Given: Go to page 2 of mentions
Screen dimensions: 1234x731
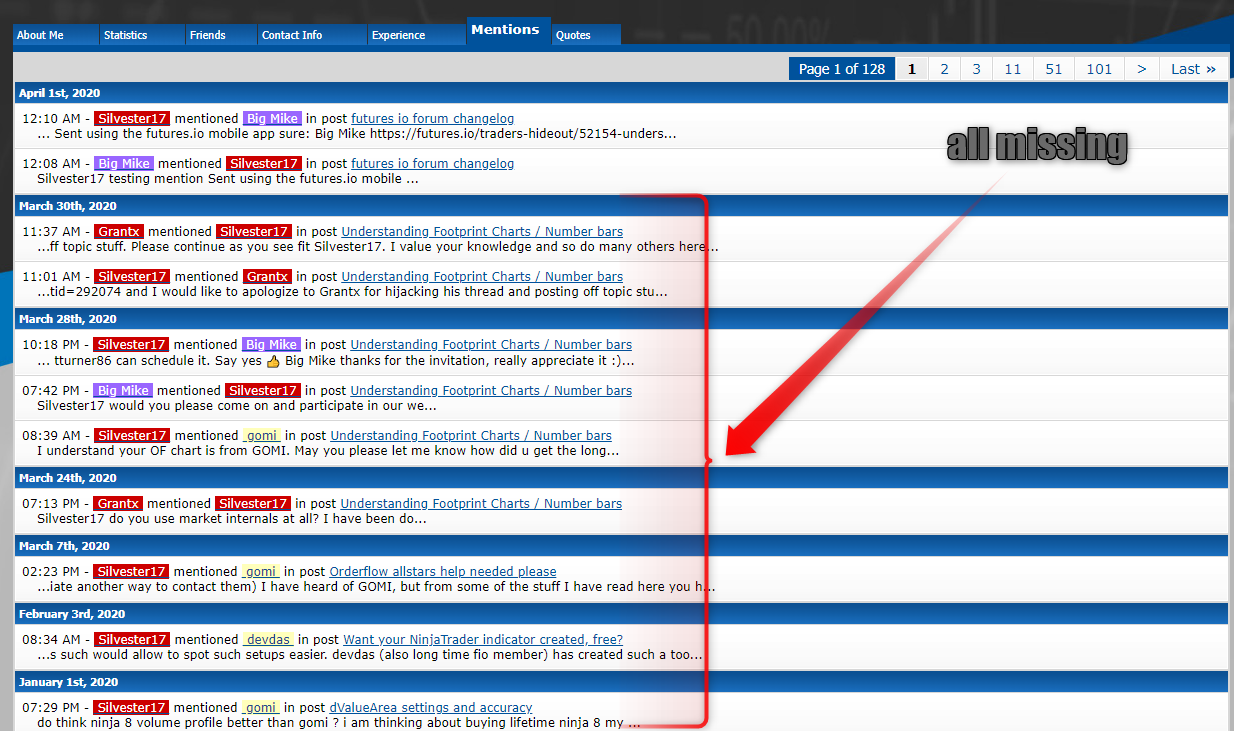Looking at the screenshot, I should [944, 69].
